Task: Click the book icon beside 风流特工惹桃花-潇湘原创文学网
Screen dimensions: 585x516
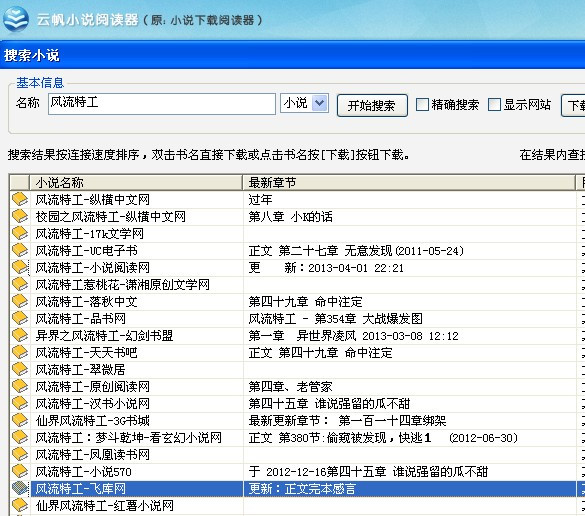Action: [x=20, y=284]
